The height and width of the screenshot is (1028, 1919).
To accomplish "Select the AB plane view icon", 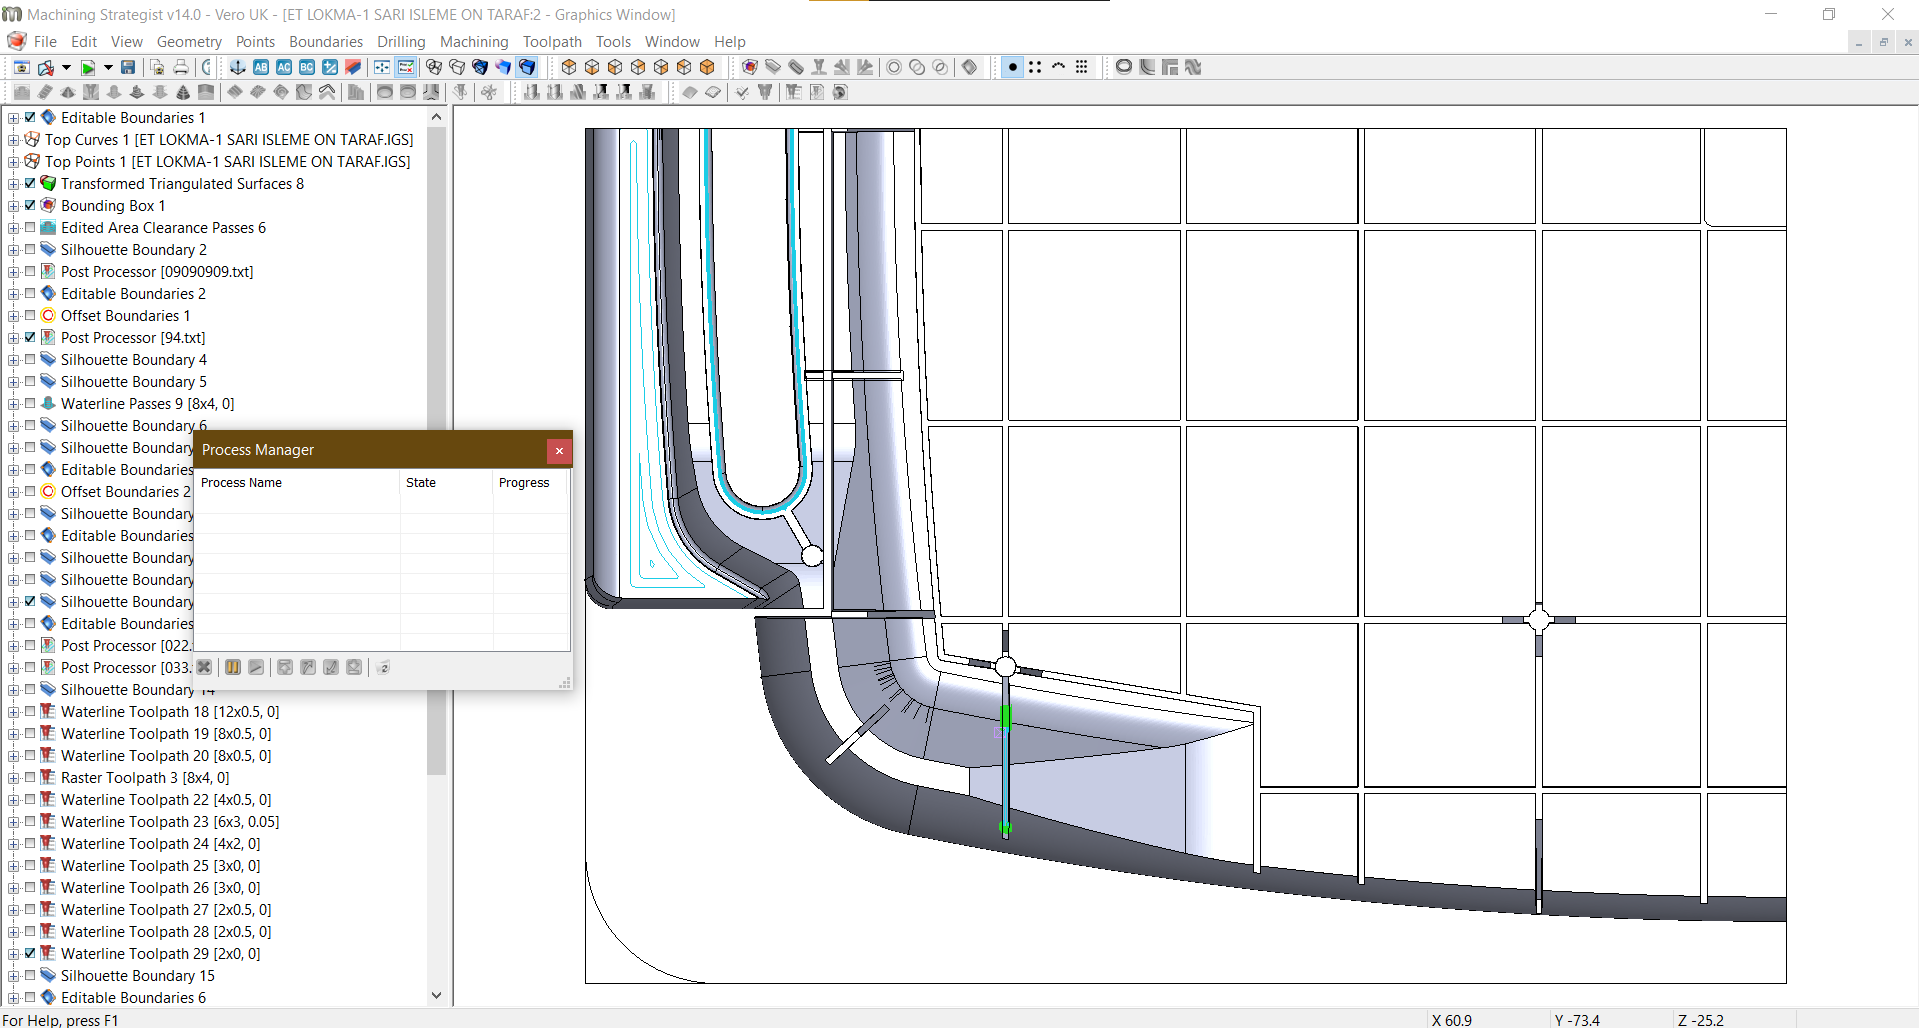I will click(261, 67).
